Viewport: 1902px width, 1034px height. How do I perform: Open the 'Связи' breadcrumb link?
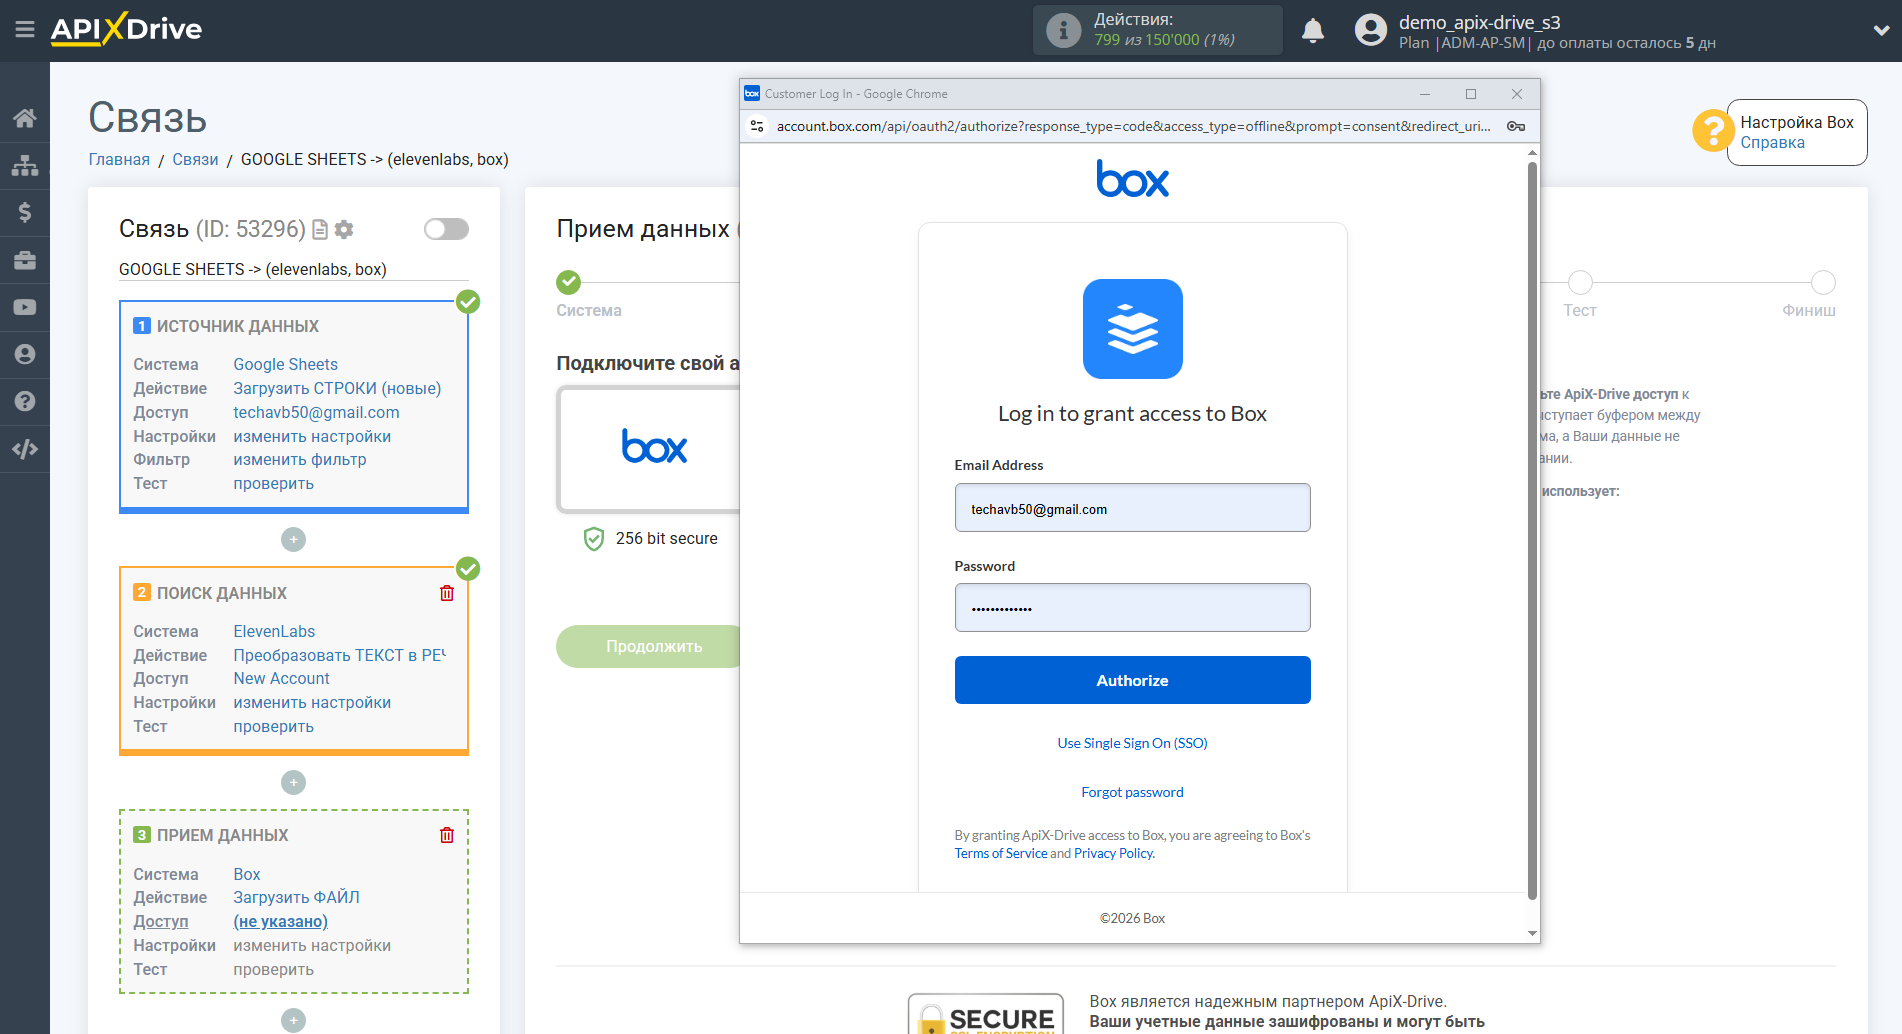tap(196, 159)
